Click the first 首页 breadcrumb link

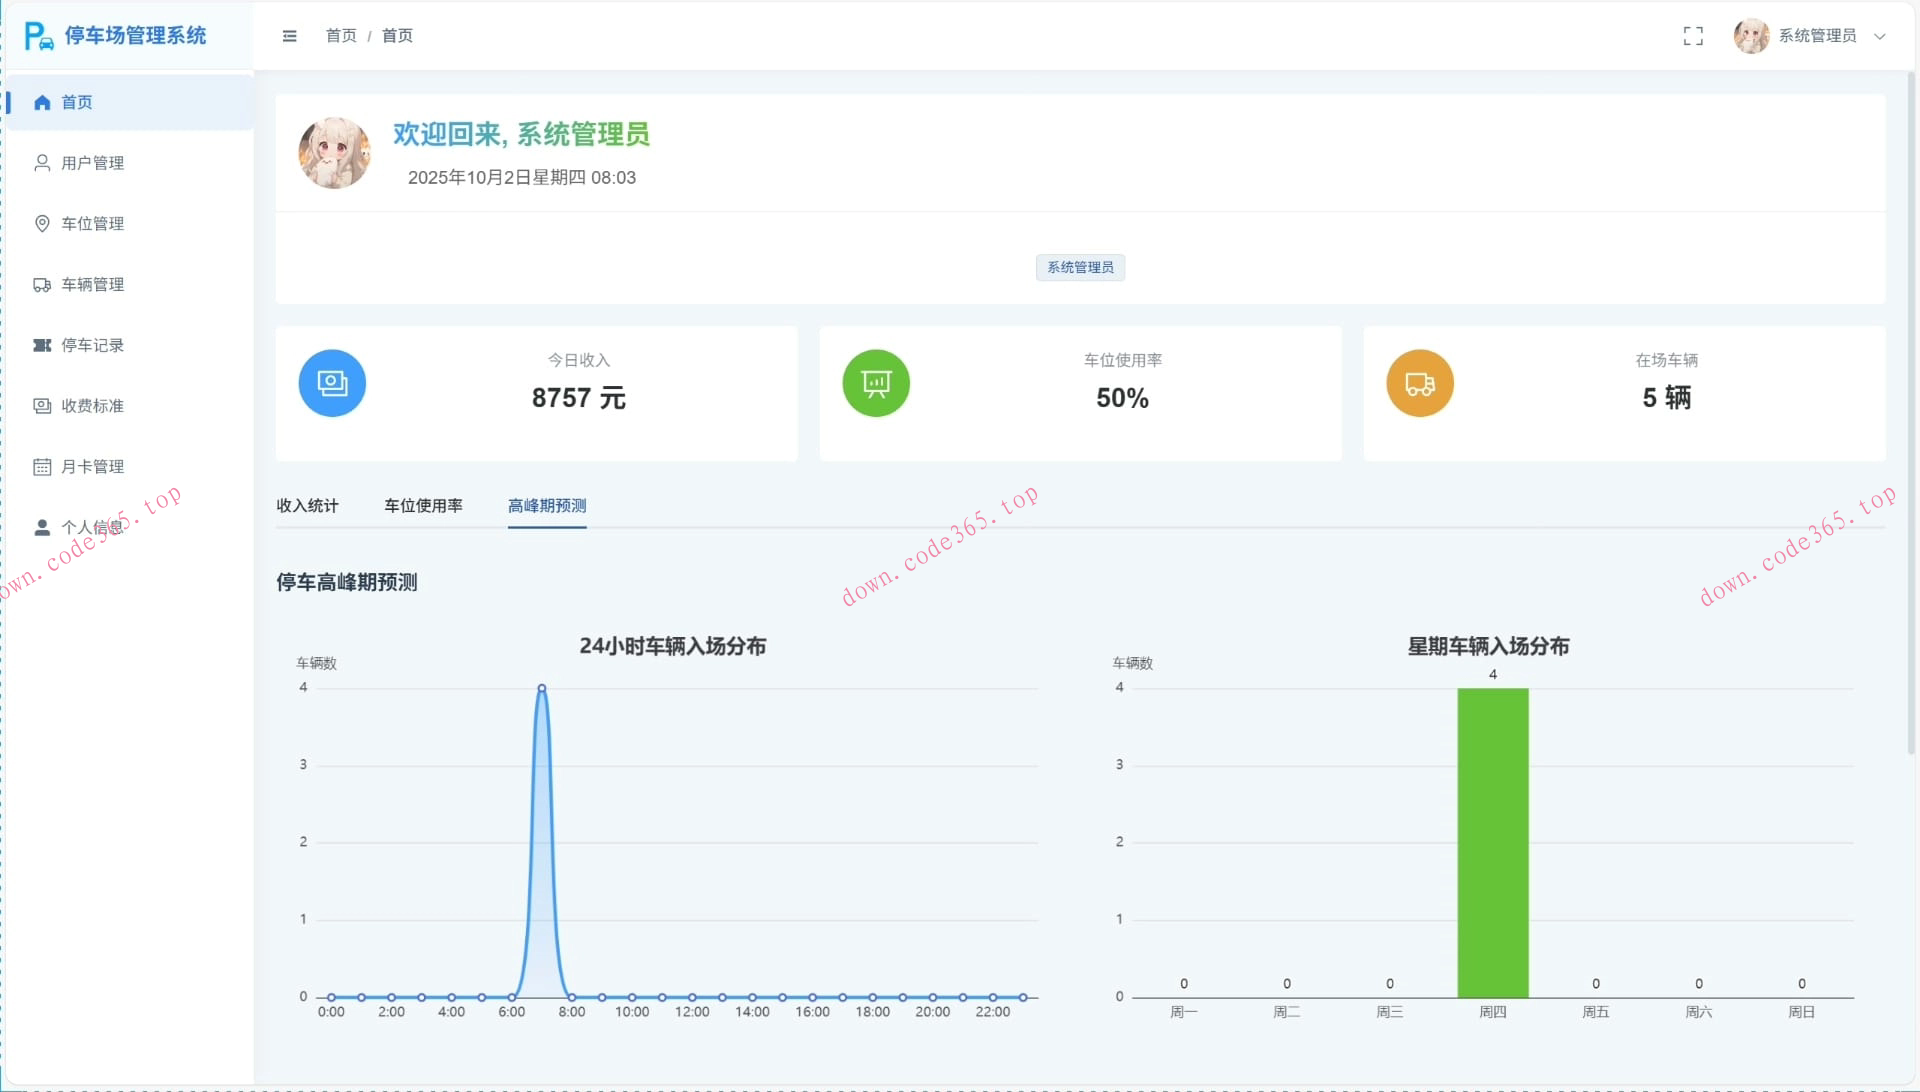(x=341, y=36)
